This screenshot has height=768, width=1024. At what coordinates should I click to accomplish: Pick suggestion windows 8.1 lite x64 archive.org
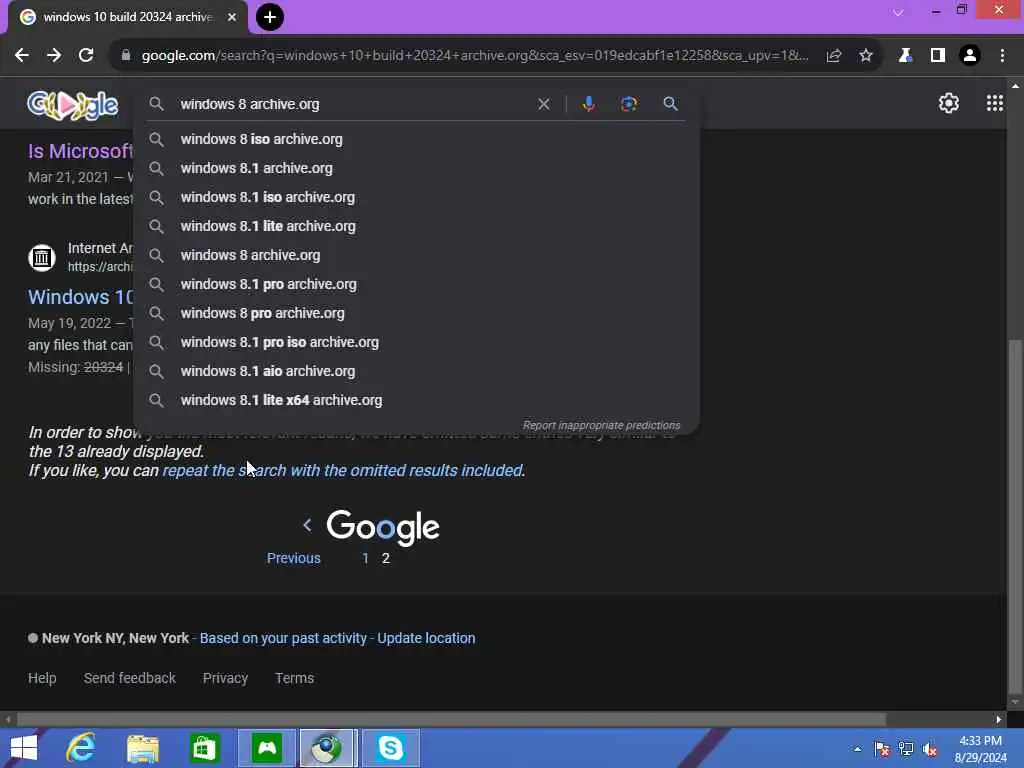[416, 400]
